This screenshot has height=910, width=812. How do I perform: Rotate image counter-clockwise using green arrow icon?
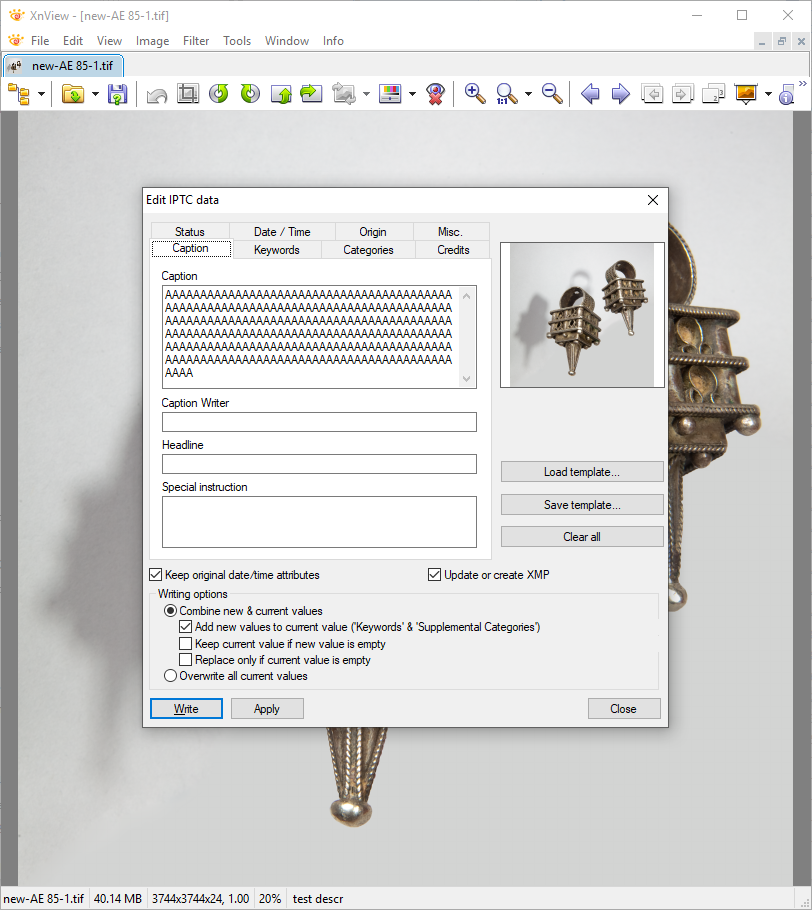pos(219,93)
